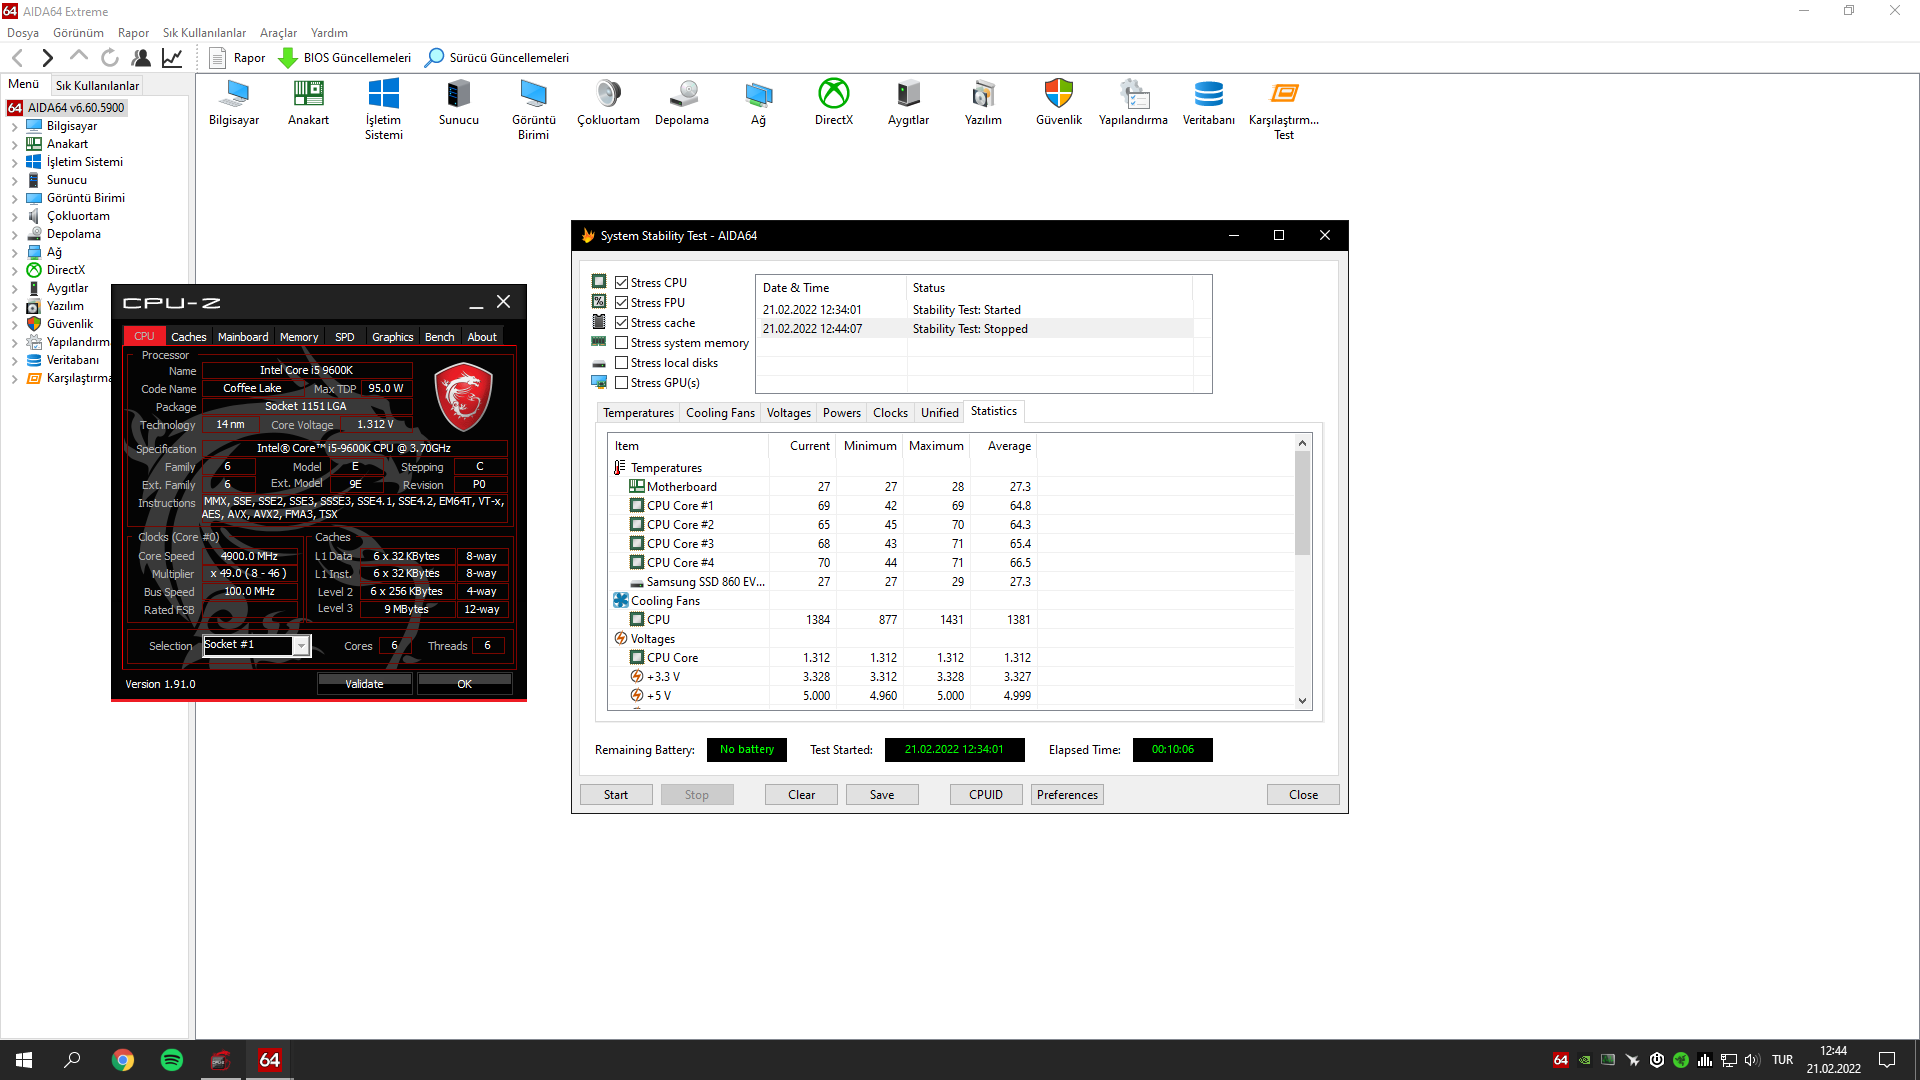The height and width of the screenshot is (1080, 1920).
Task: Open the Memory tab in CPU-Z
Action: tap(298, 337)
